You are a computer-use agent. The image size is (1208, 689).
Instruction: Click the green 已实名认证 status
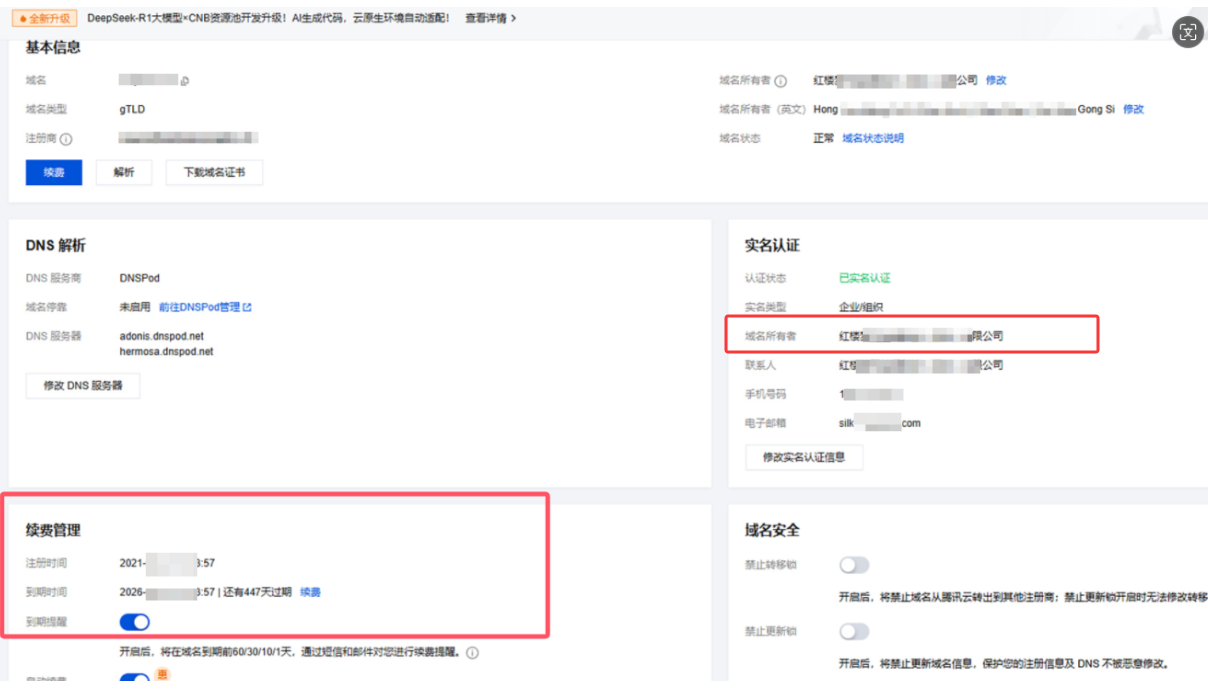tap(864, 278)
